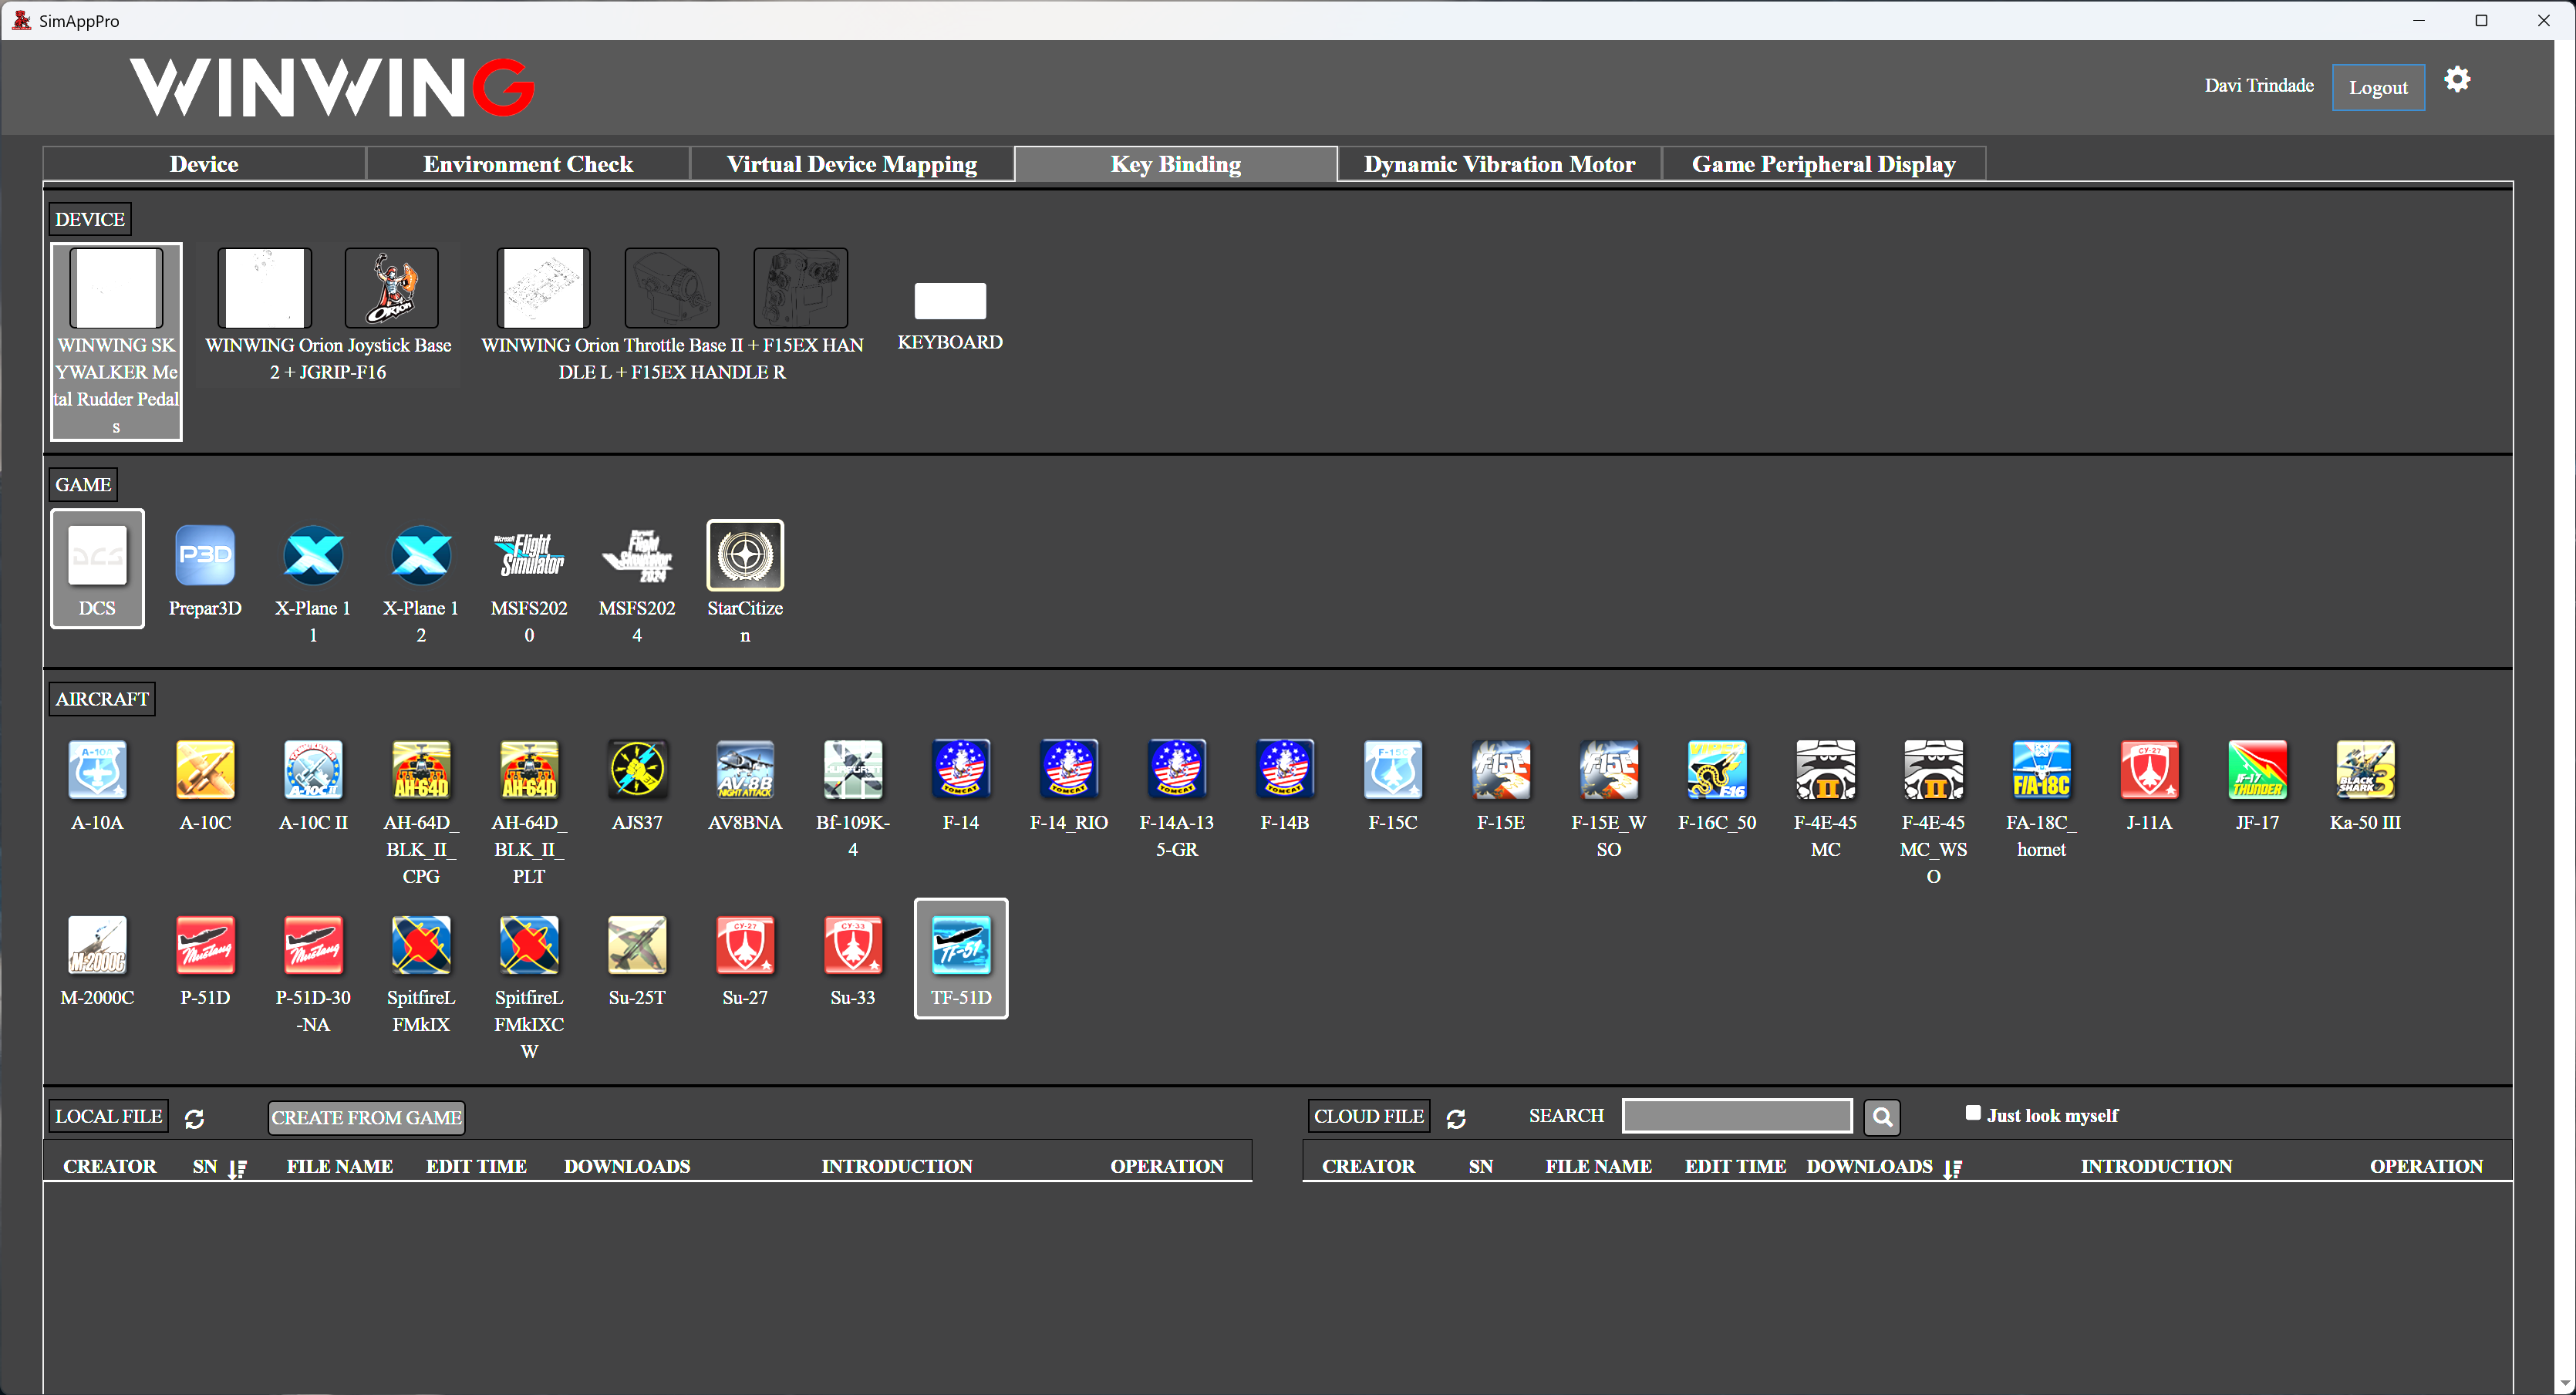Pick the Ka-50 III Black Shark
Viewport: 2576px width, 1395px height.
2365,770
